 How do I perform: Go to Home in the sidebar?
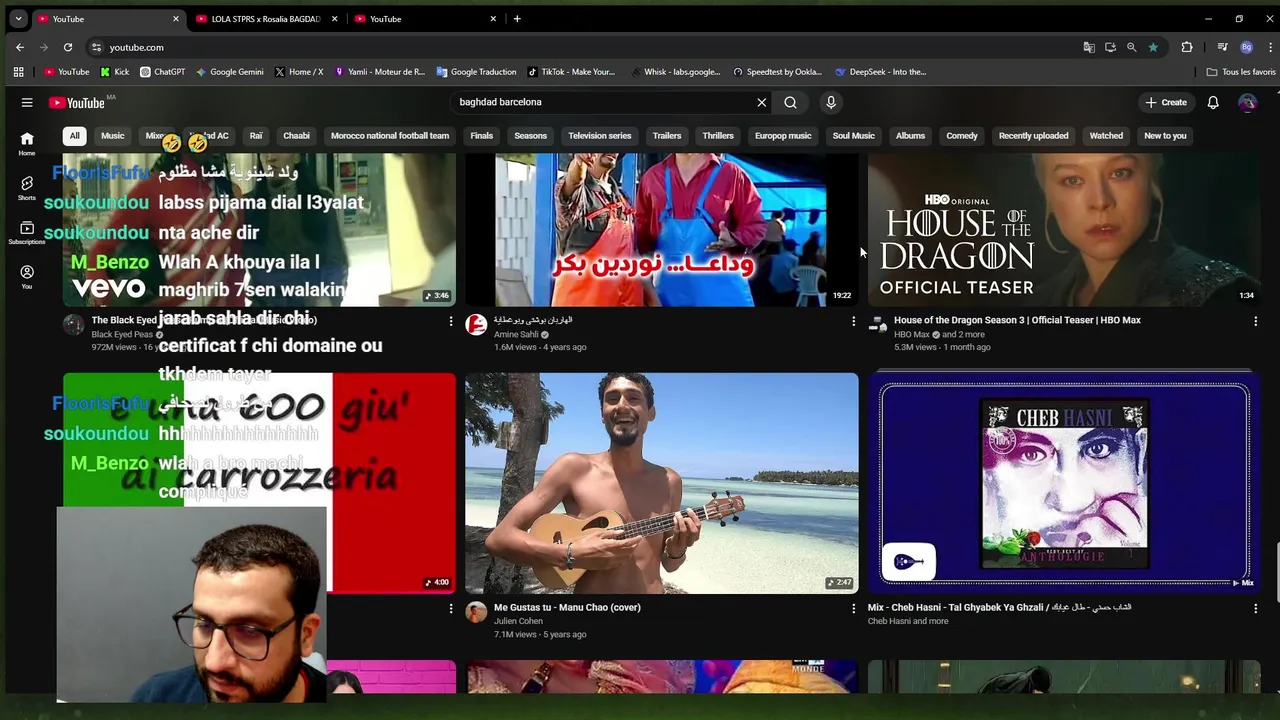click(27, 143)
